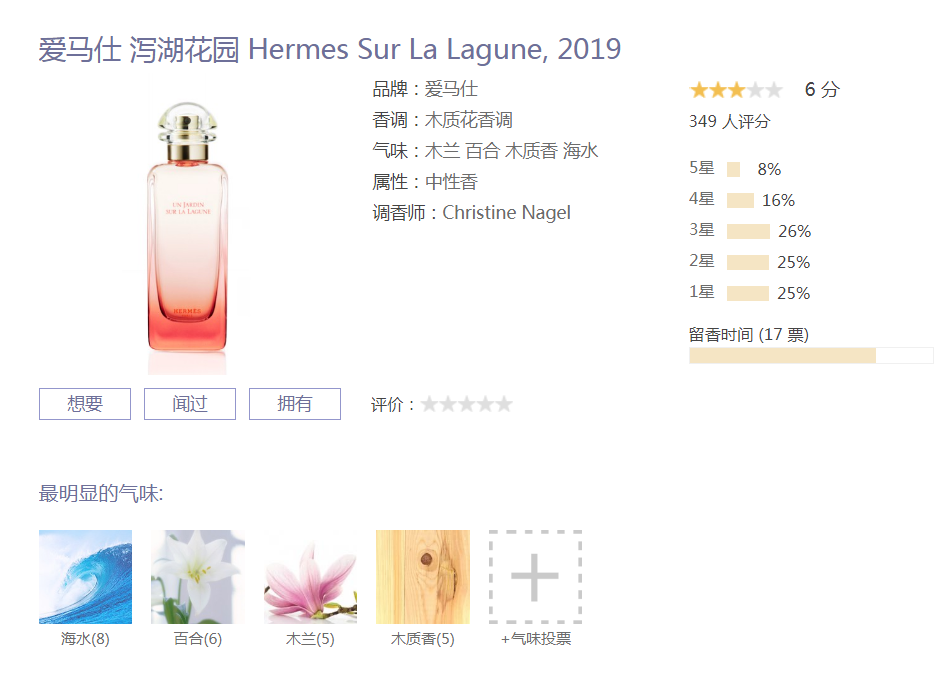
Task: Open the magnolia 木兰 scent image
Action: 310,576
